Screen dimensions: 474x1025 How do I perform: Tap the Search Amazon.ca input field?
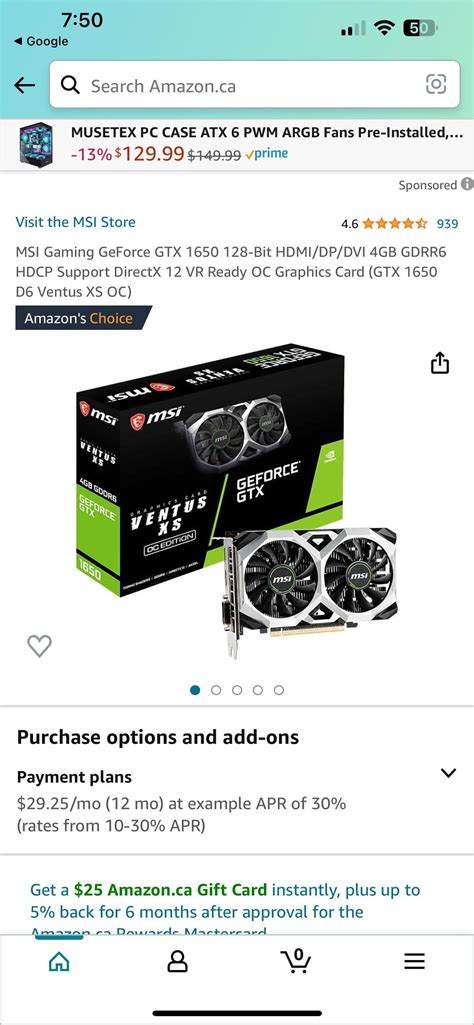coord(254,85)
